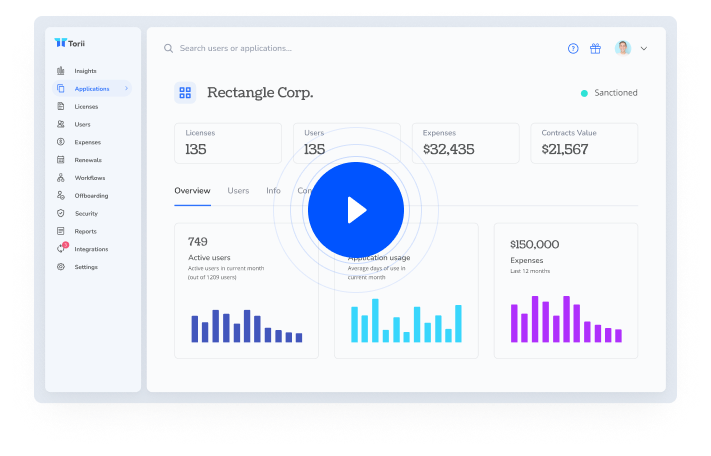Click the Contracts Value $21,567 card
This screenshot has width=711, height=456.
(584, 143)
